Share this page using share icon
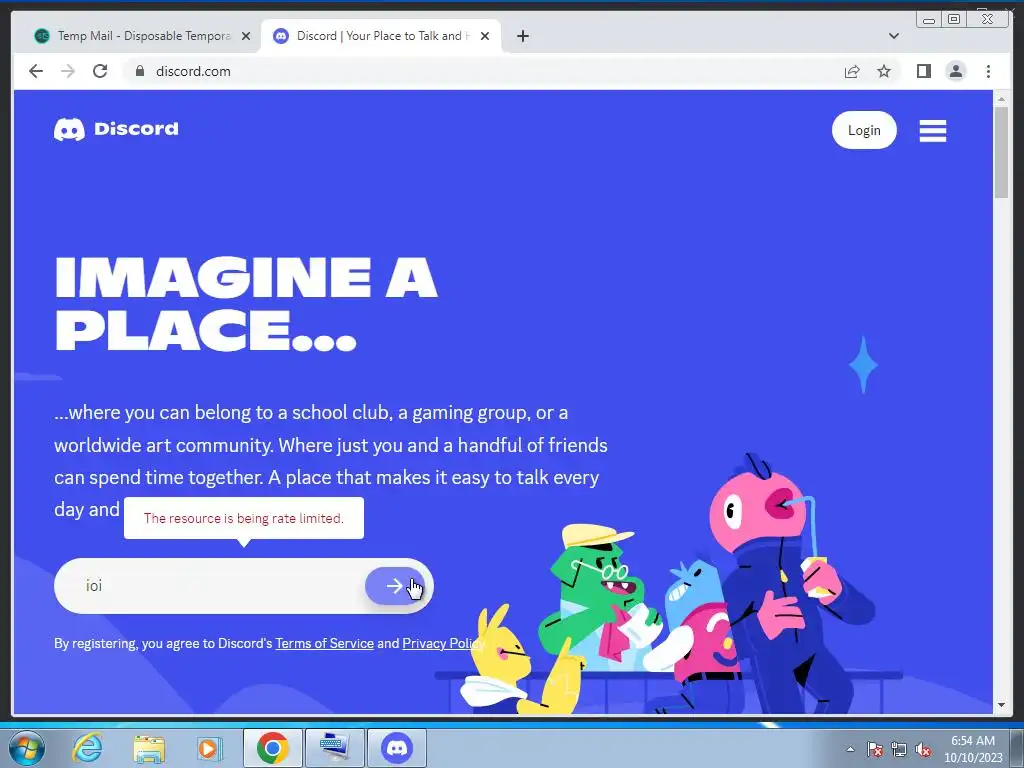This screenshot has width=1024, height=768. click(852, 71)
